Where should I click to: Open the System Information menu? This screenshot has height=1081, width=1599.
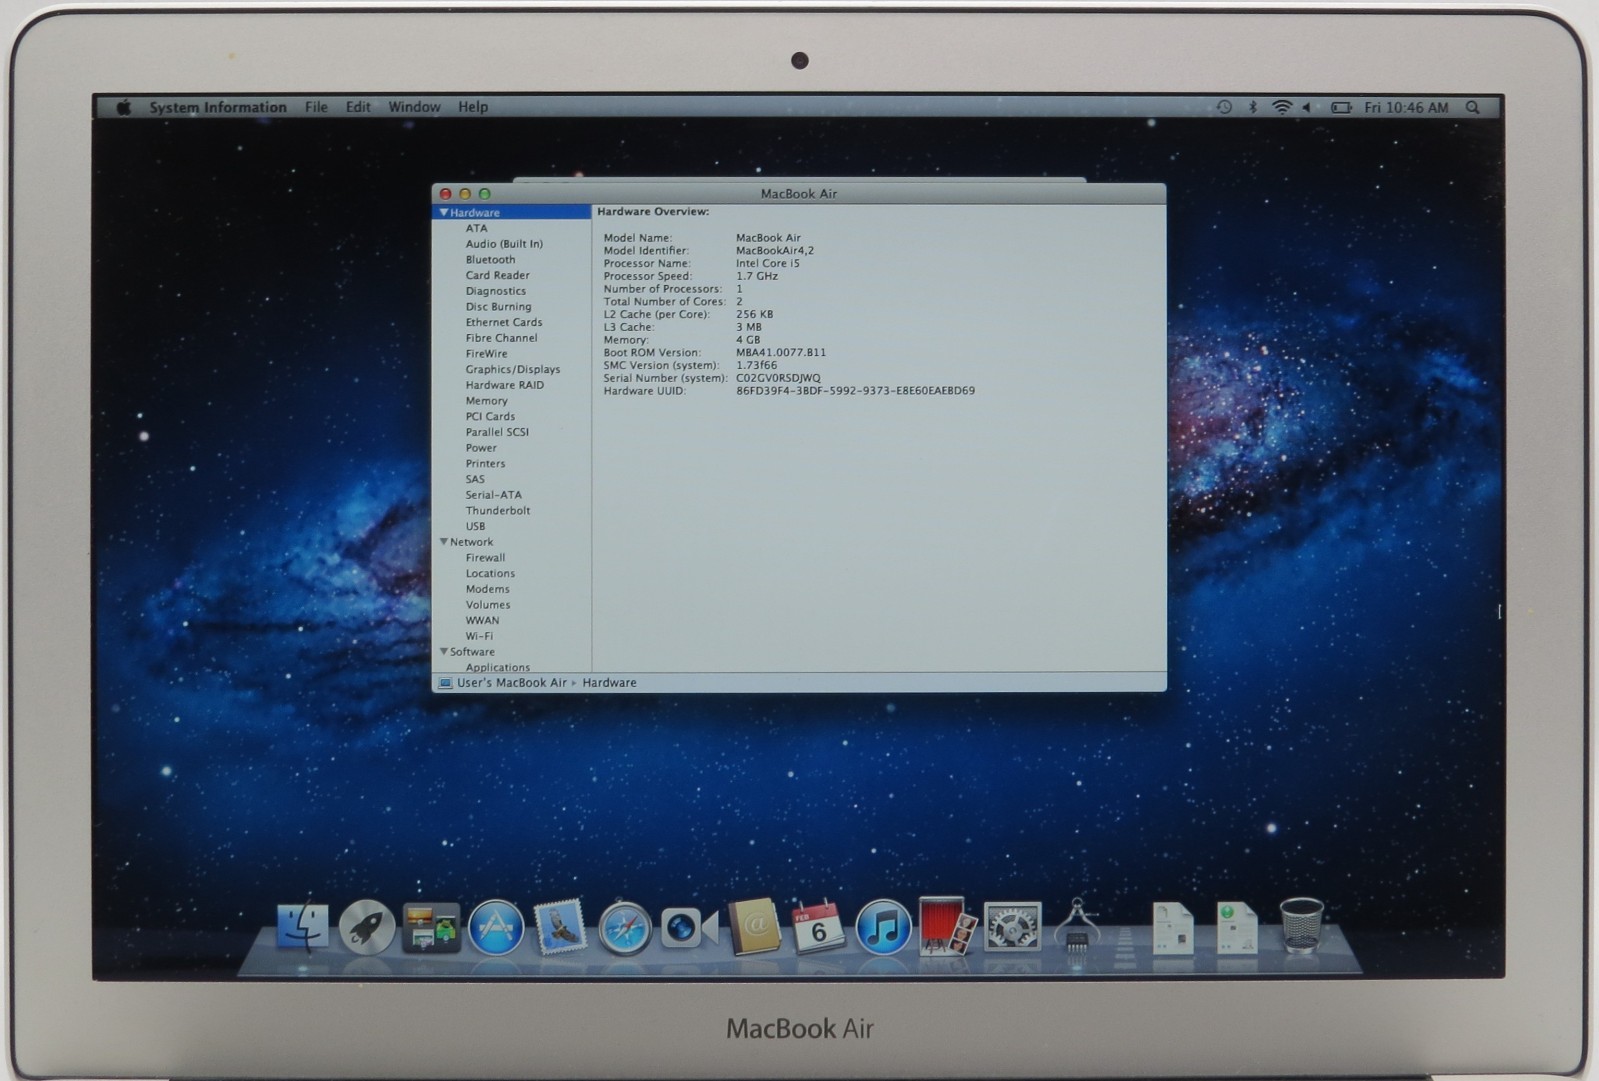218,107
